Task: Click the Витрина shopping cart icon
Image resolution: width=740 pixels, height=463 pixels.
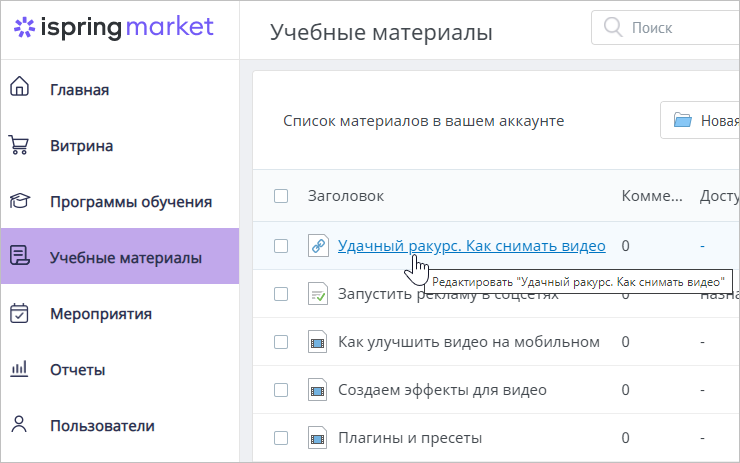Action: (19, 145)
